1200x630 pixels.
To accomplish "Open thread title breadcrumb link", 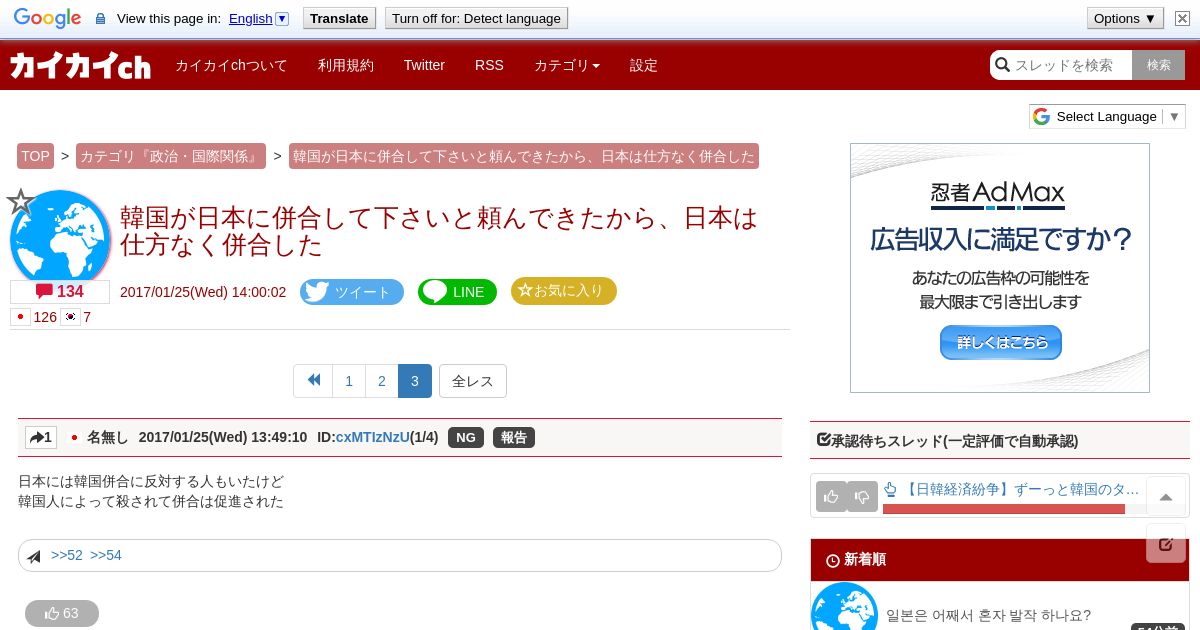I will 524,156.
